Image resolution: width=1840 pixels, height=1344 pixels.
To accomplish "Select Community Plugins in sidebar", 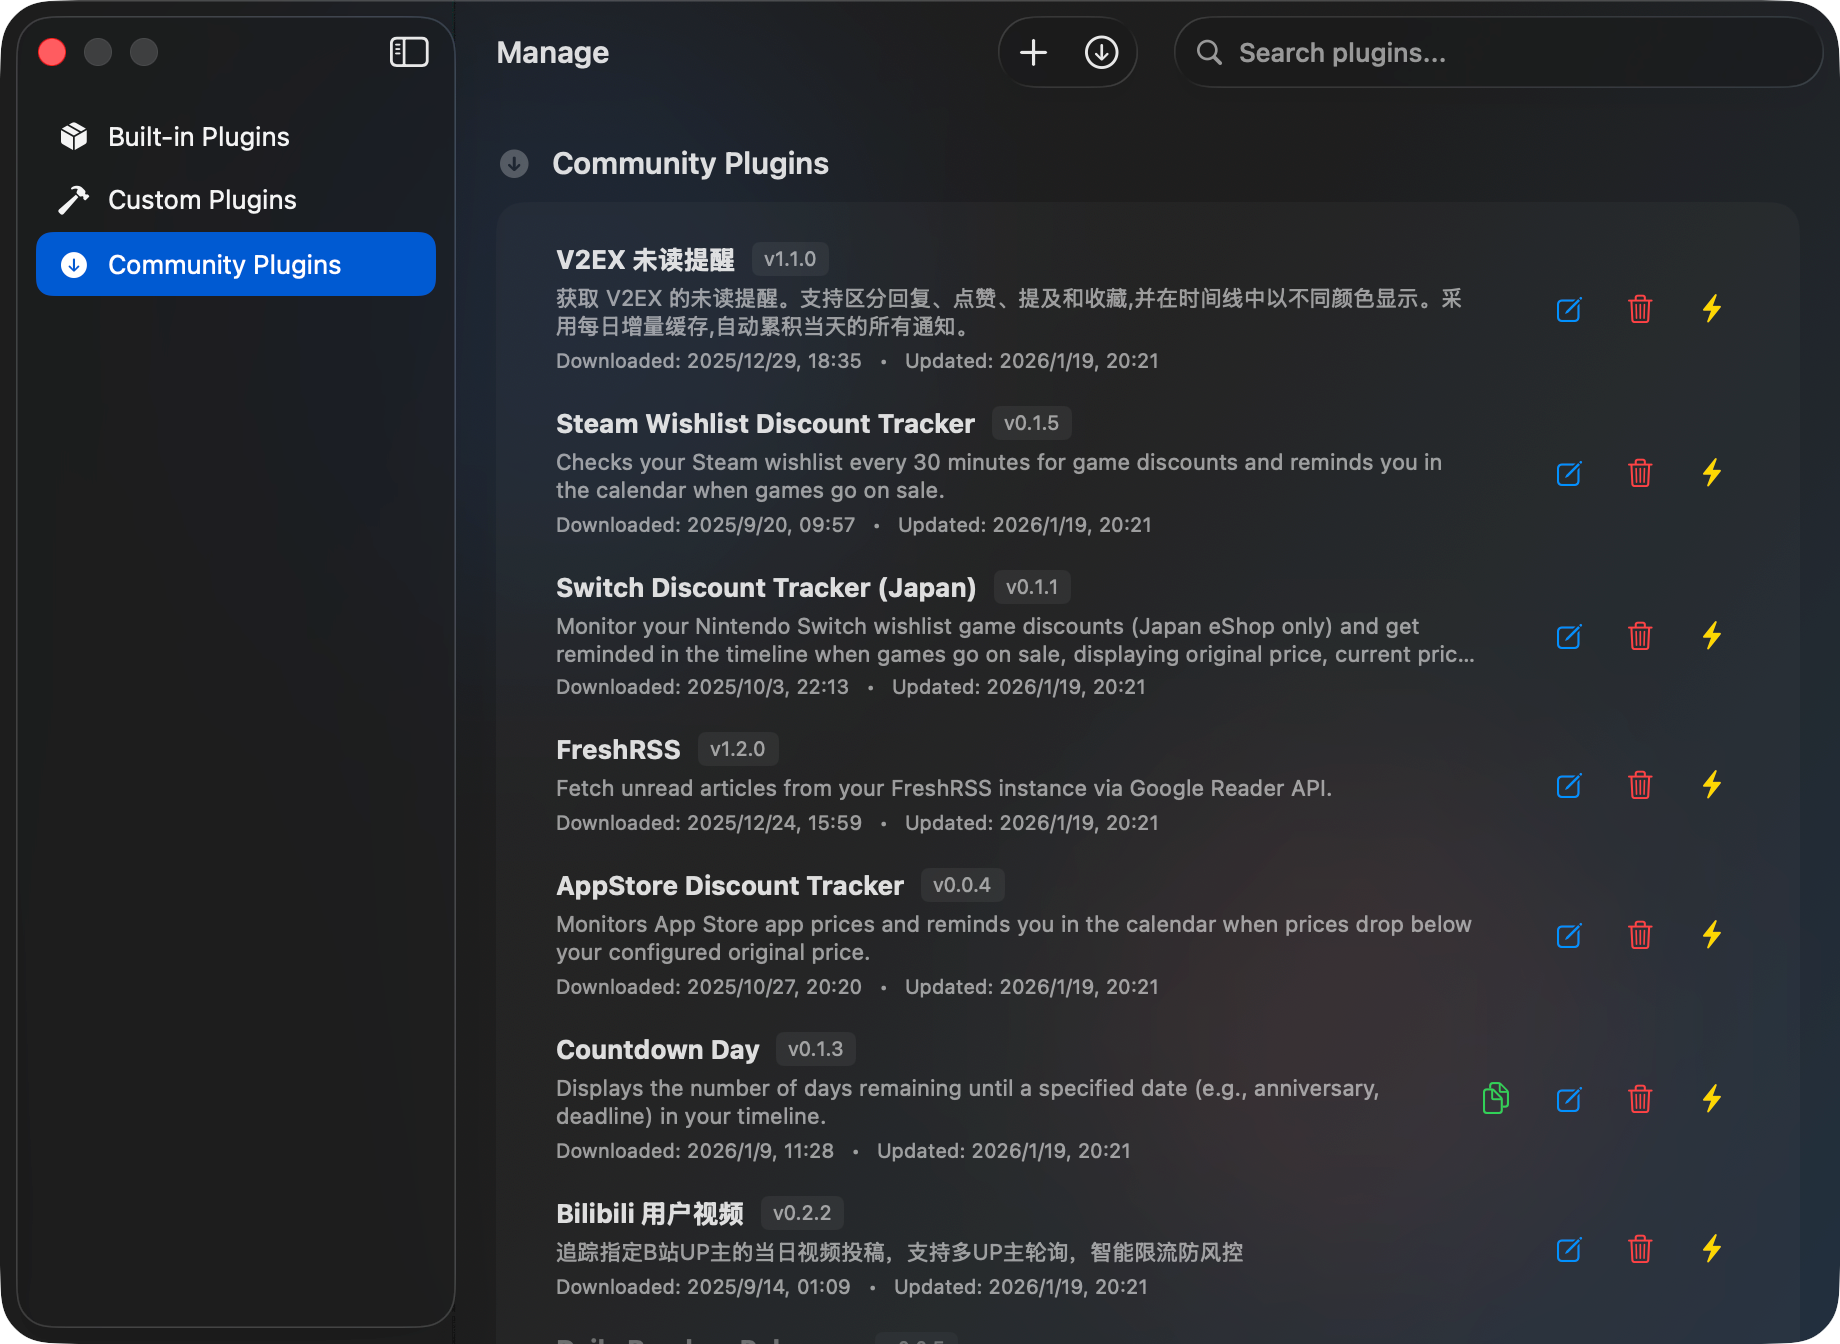I will 236,264.
